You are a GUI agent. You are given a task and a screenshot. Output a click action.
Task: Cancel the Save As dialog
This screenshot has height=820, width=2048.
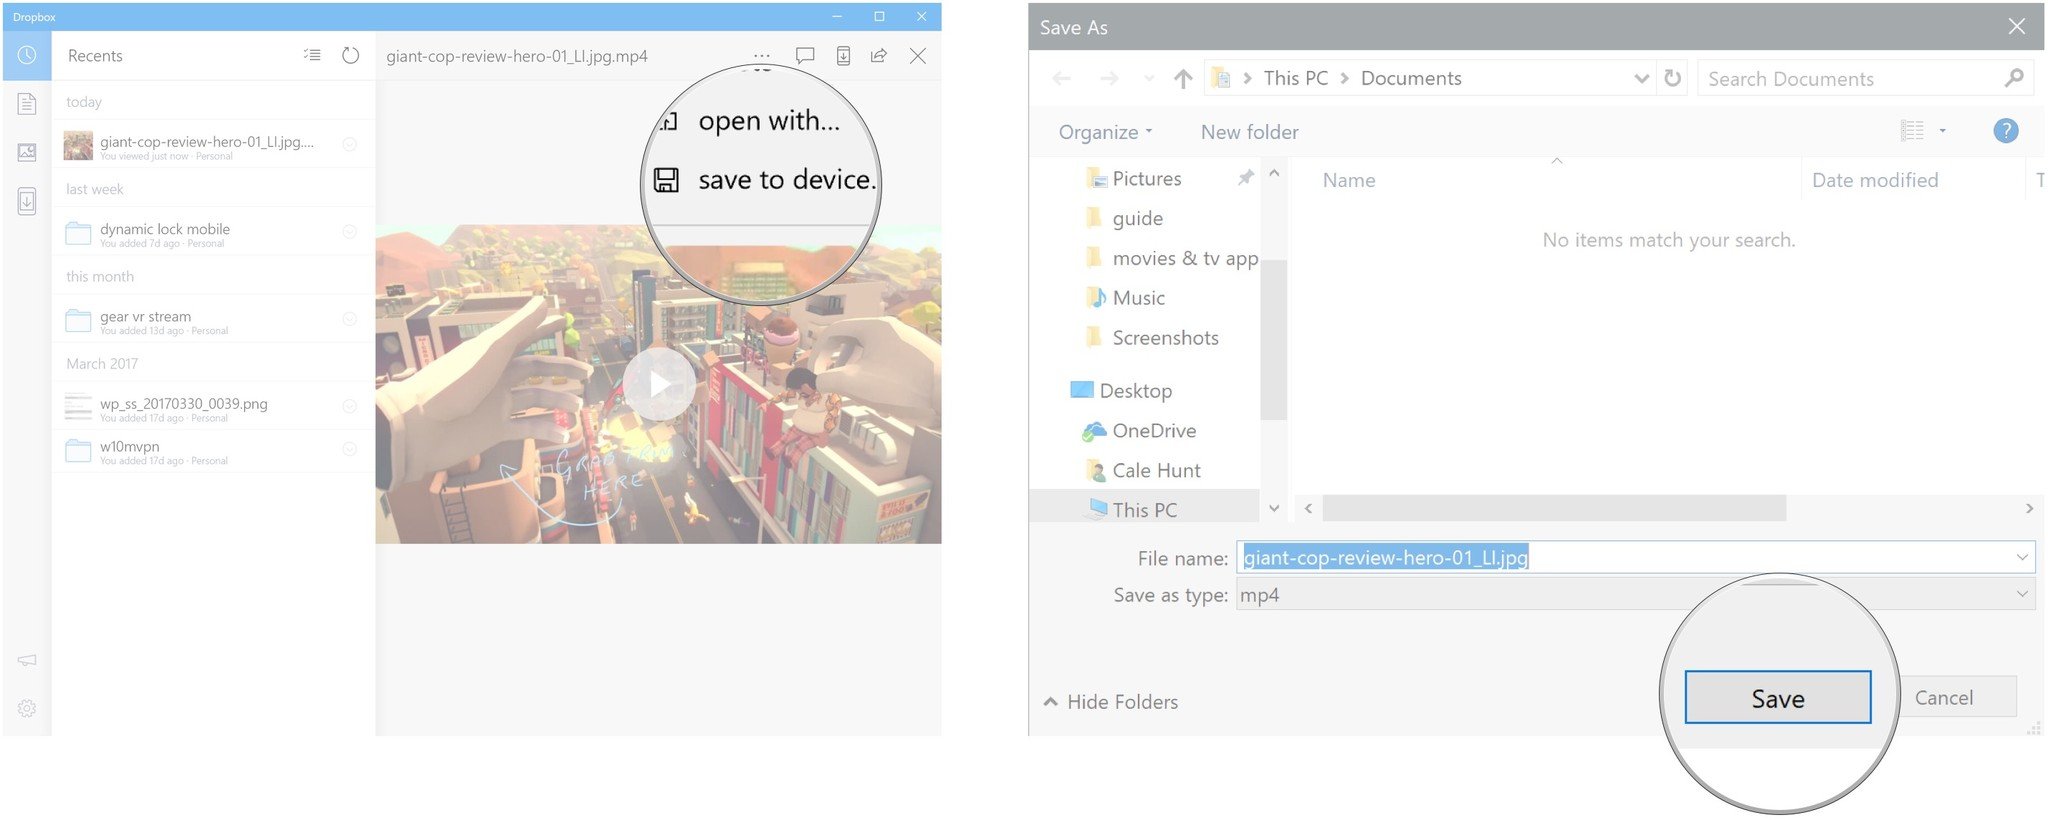click(1944, 698)
